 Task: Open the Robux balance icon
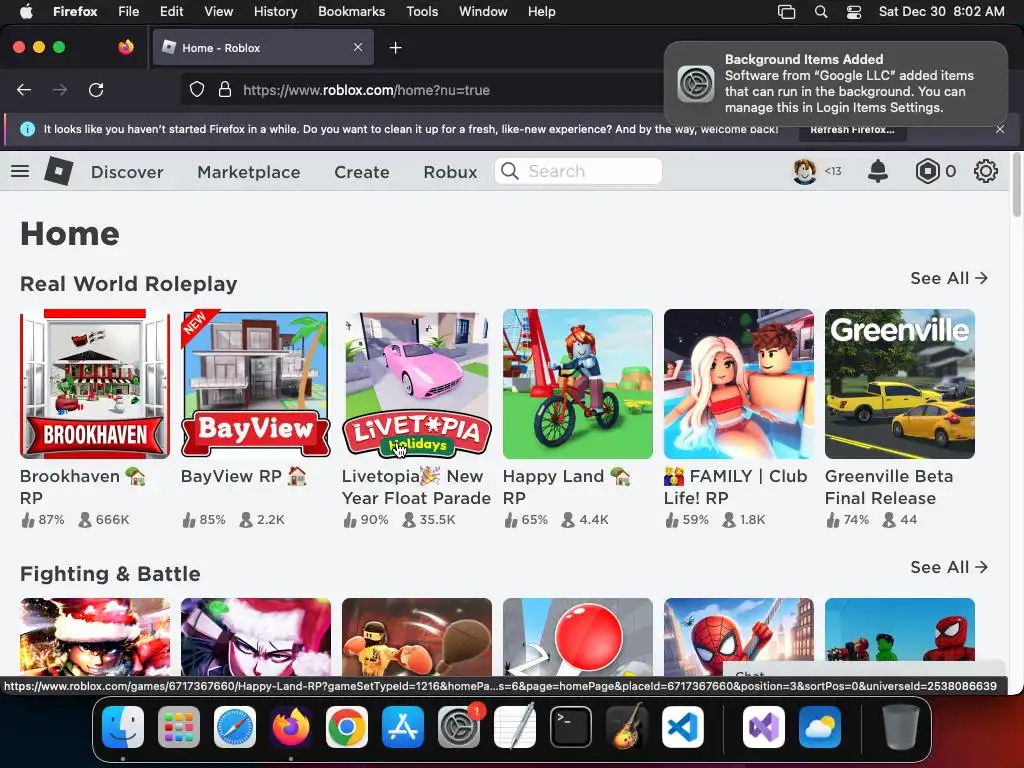click(x=927, y=171)
